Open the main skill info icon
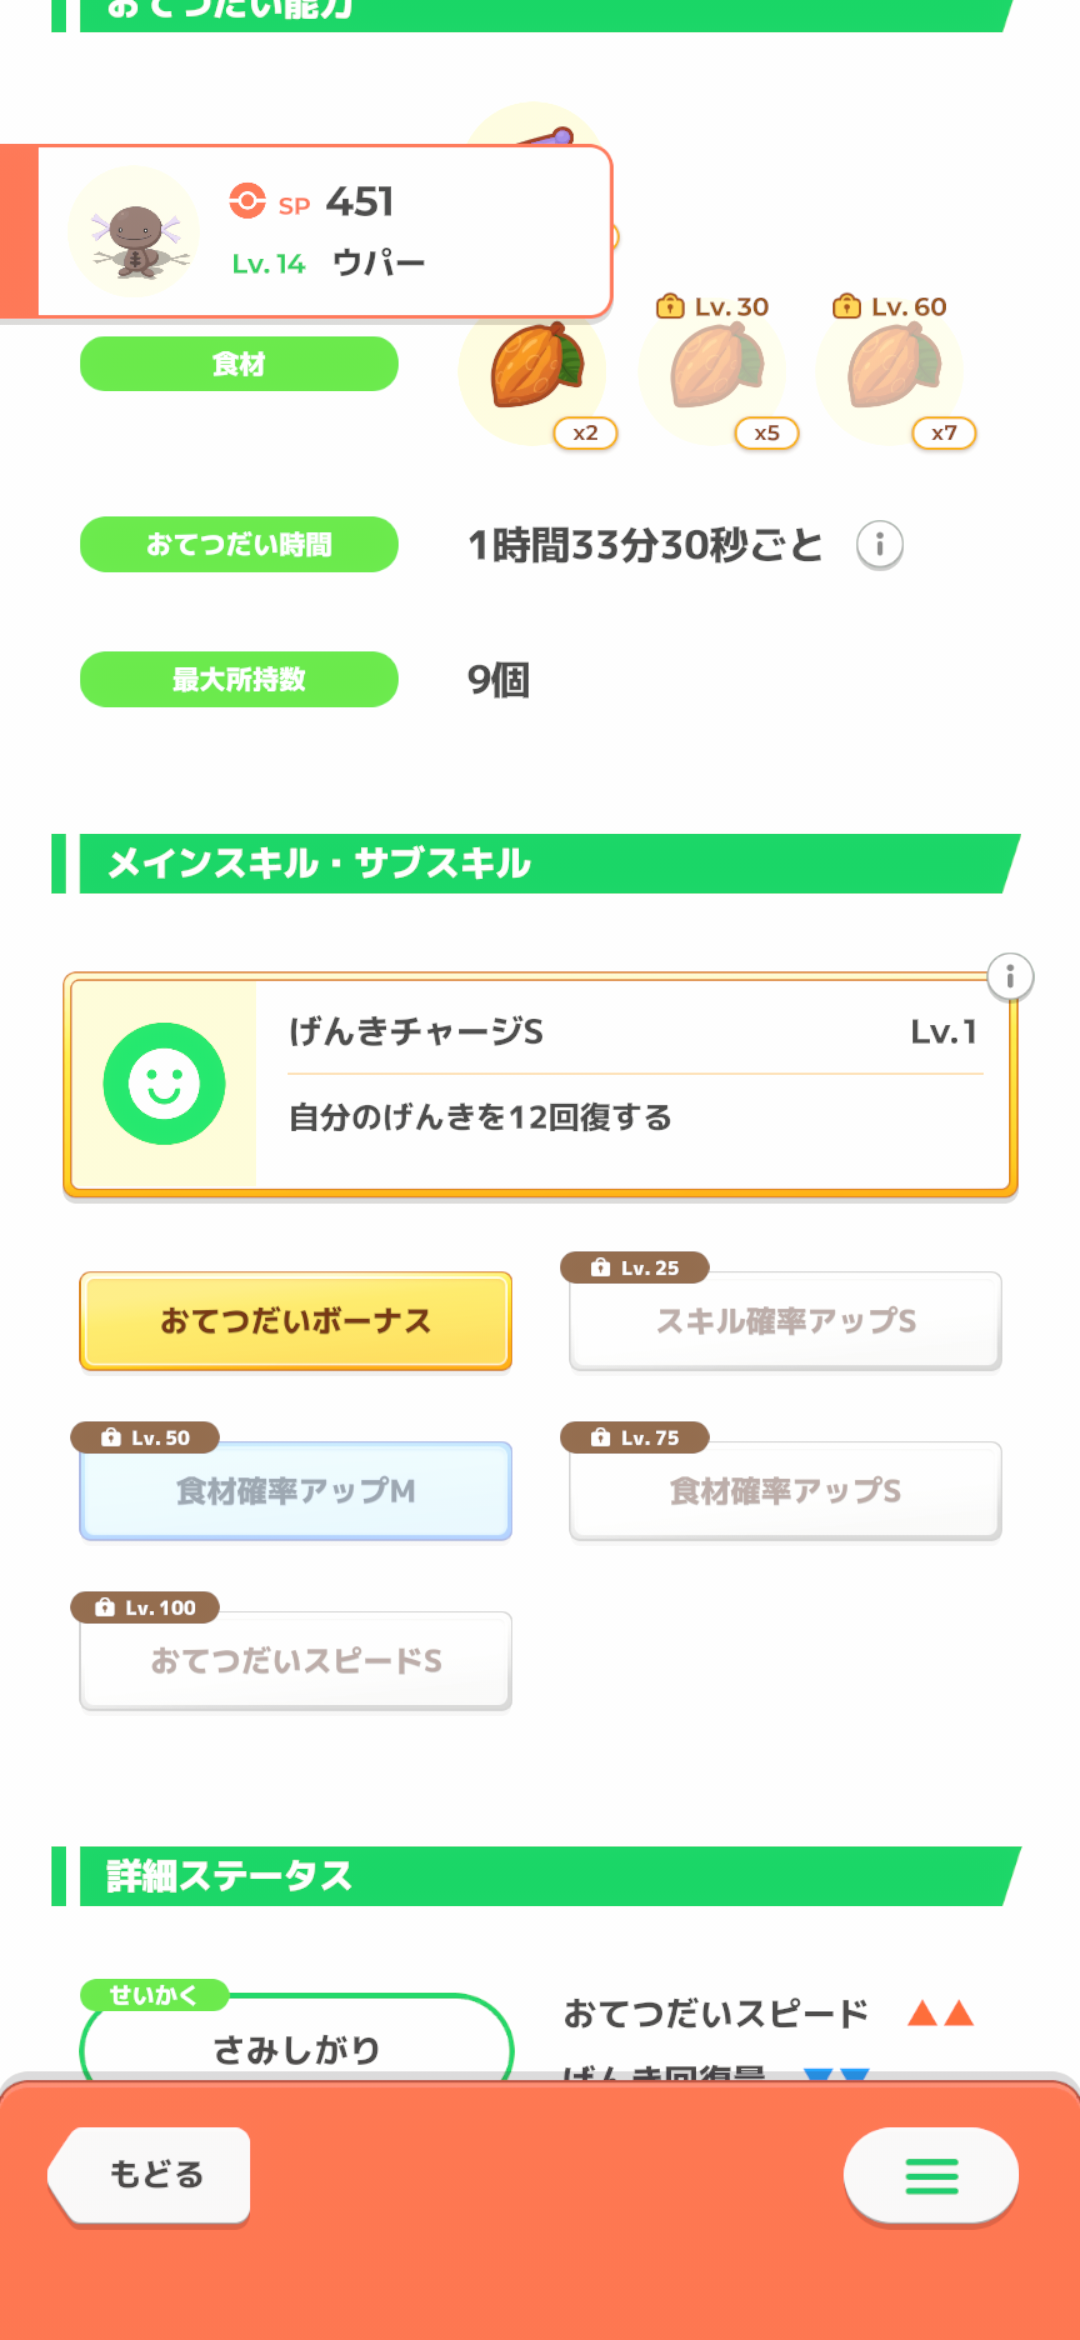This screenshot has height=2340, width=1080. pyautogui.click(x=1010, y=977)
